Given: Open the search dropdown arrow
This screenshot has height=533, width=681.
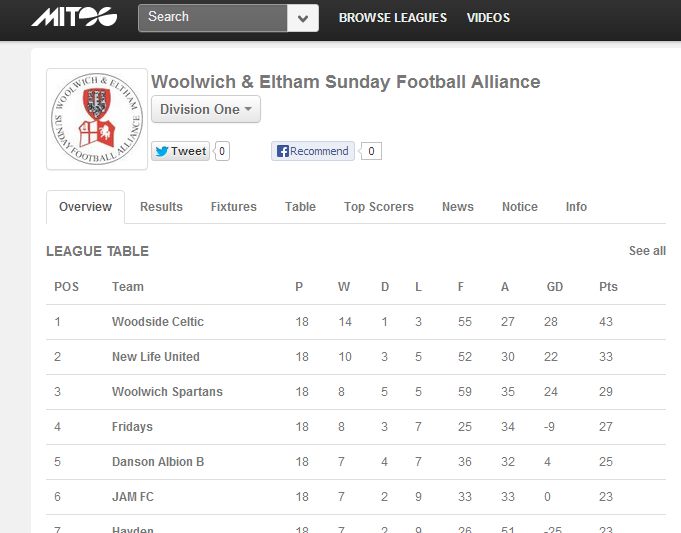Looking at the screenshot, I should pos(303,18).
